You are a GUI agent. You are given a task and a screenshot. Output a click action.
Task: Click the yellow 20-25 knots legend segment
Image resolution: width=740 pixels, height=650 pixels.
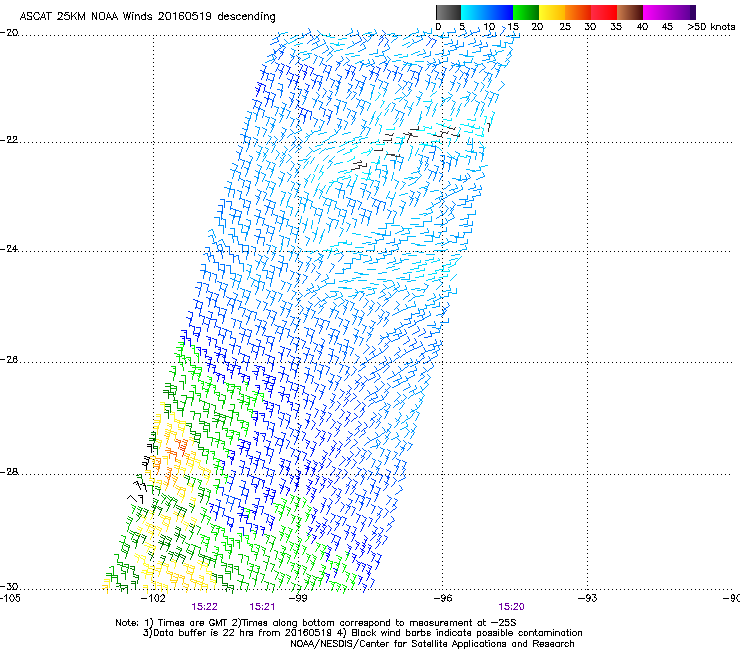click(552, 12)
